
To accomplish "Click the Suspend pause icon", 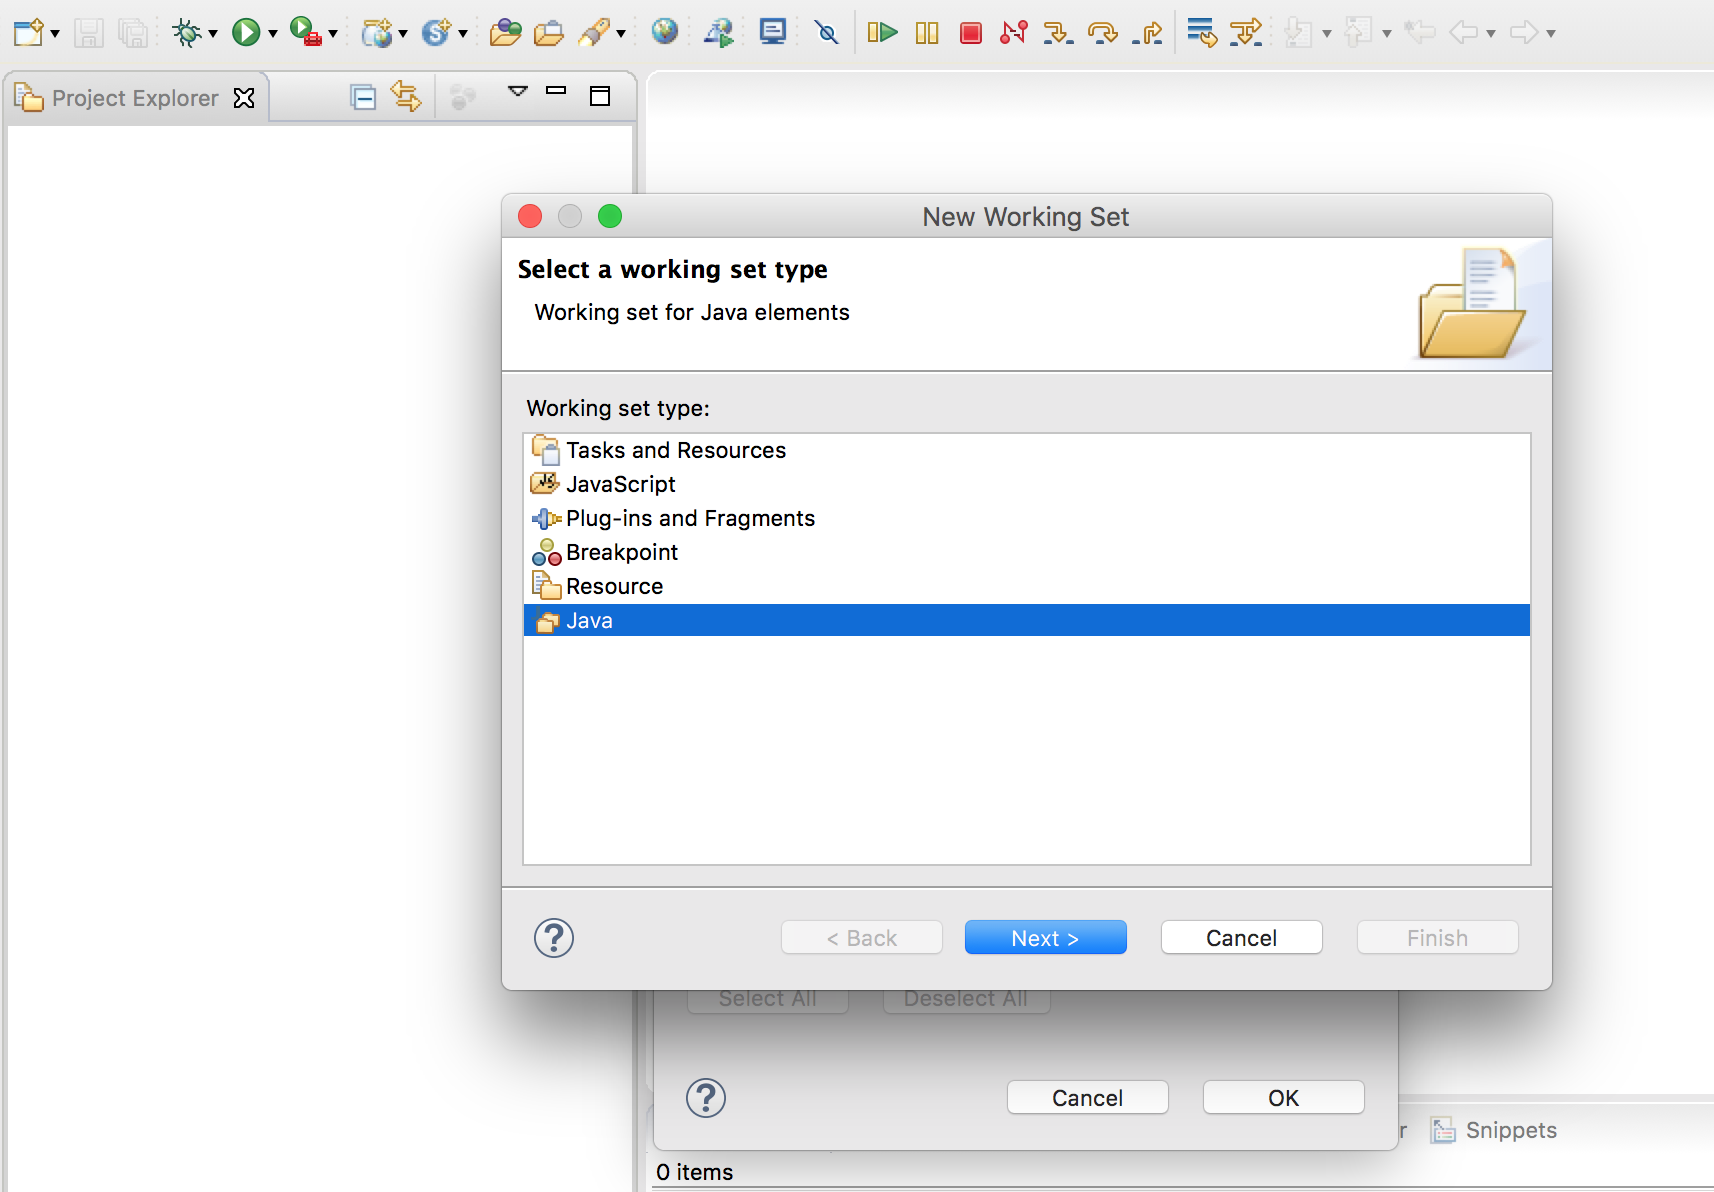I will tap(927, 33).
